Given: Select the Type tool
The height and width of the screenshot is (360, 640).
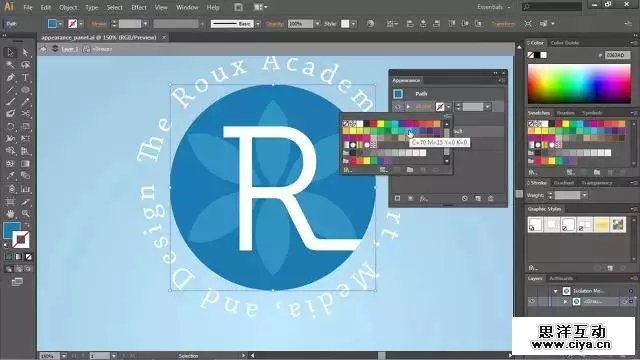Looking at the screenshot, I should coord(25,77).
